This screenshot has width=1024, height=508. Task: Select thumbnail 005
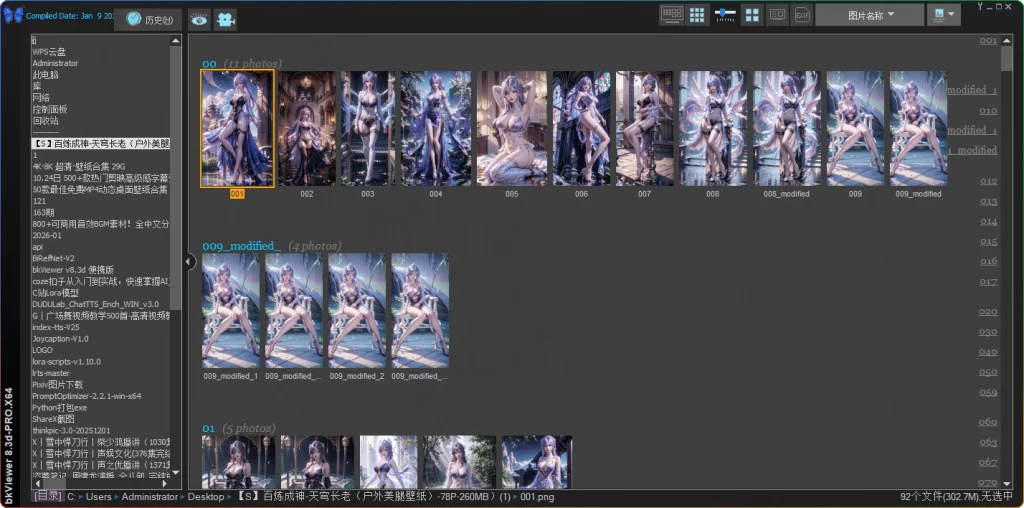coord(511,129)
